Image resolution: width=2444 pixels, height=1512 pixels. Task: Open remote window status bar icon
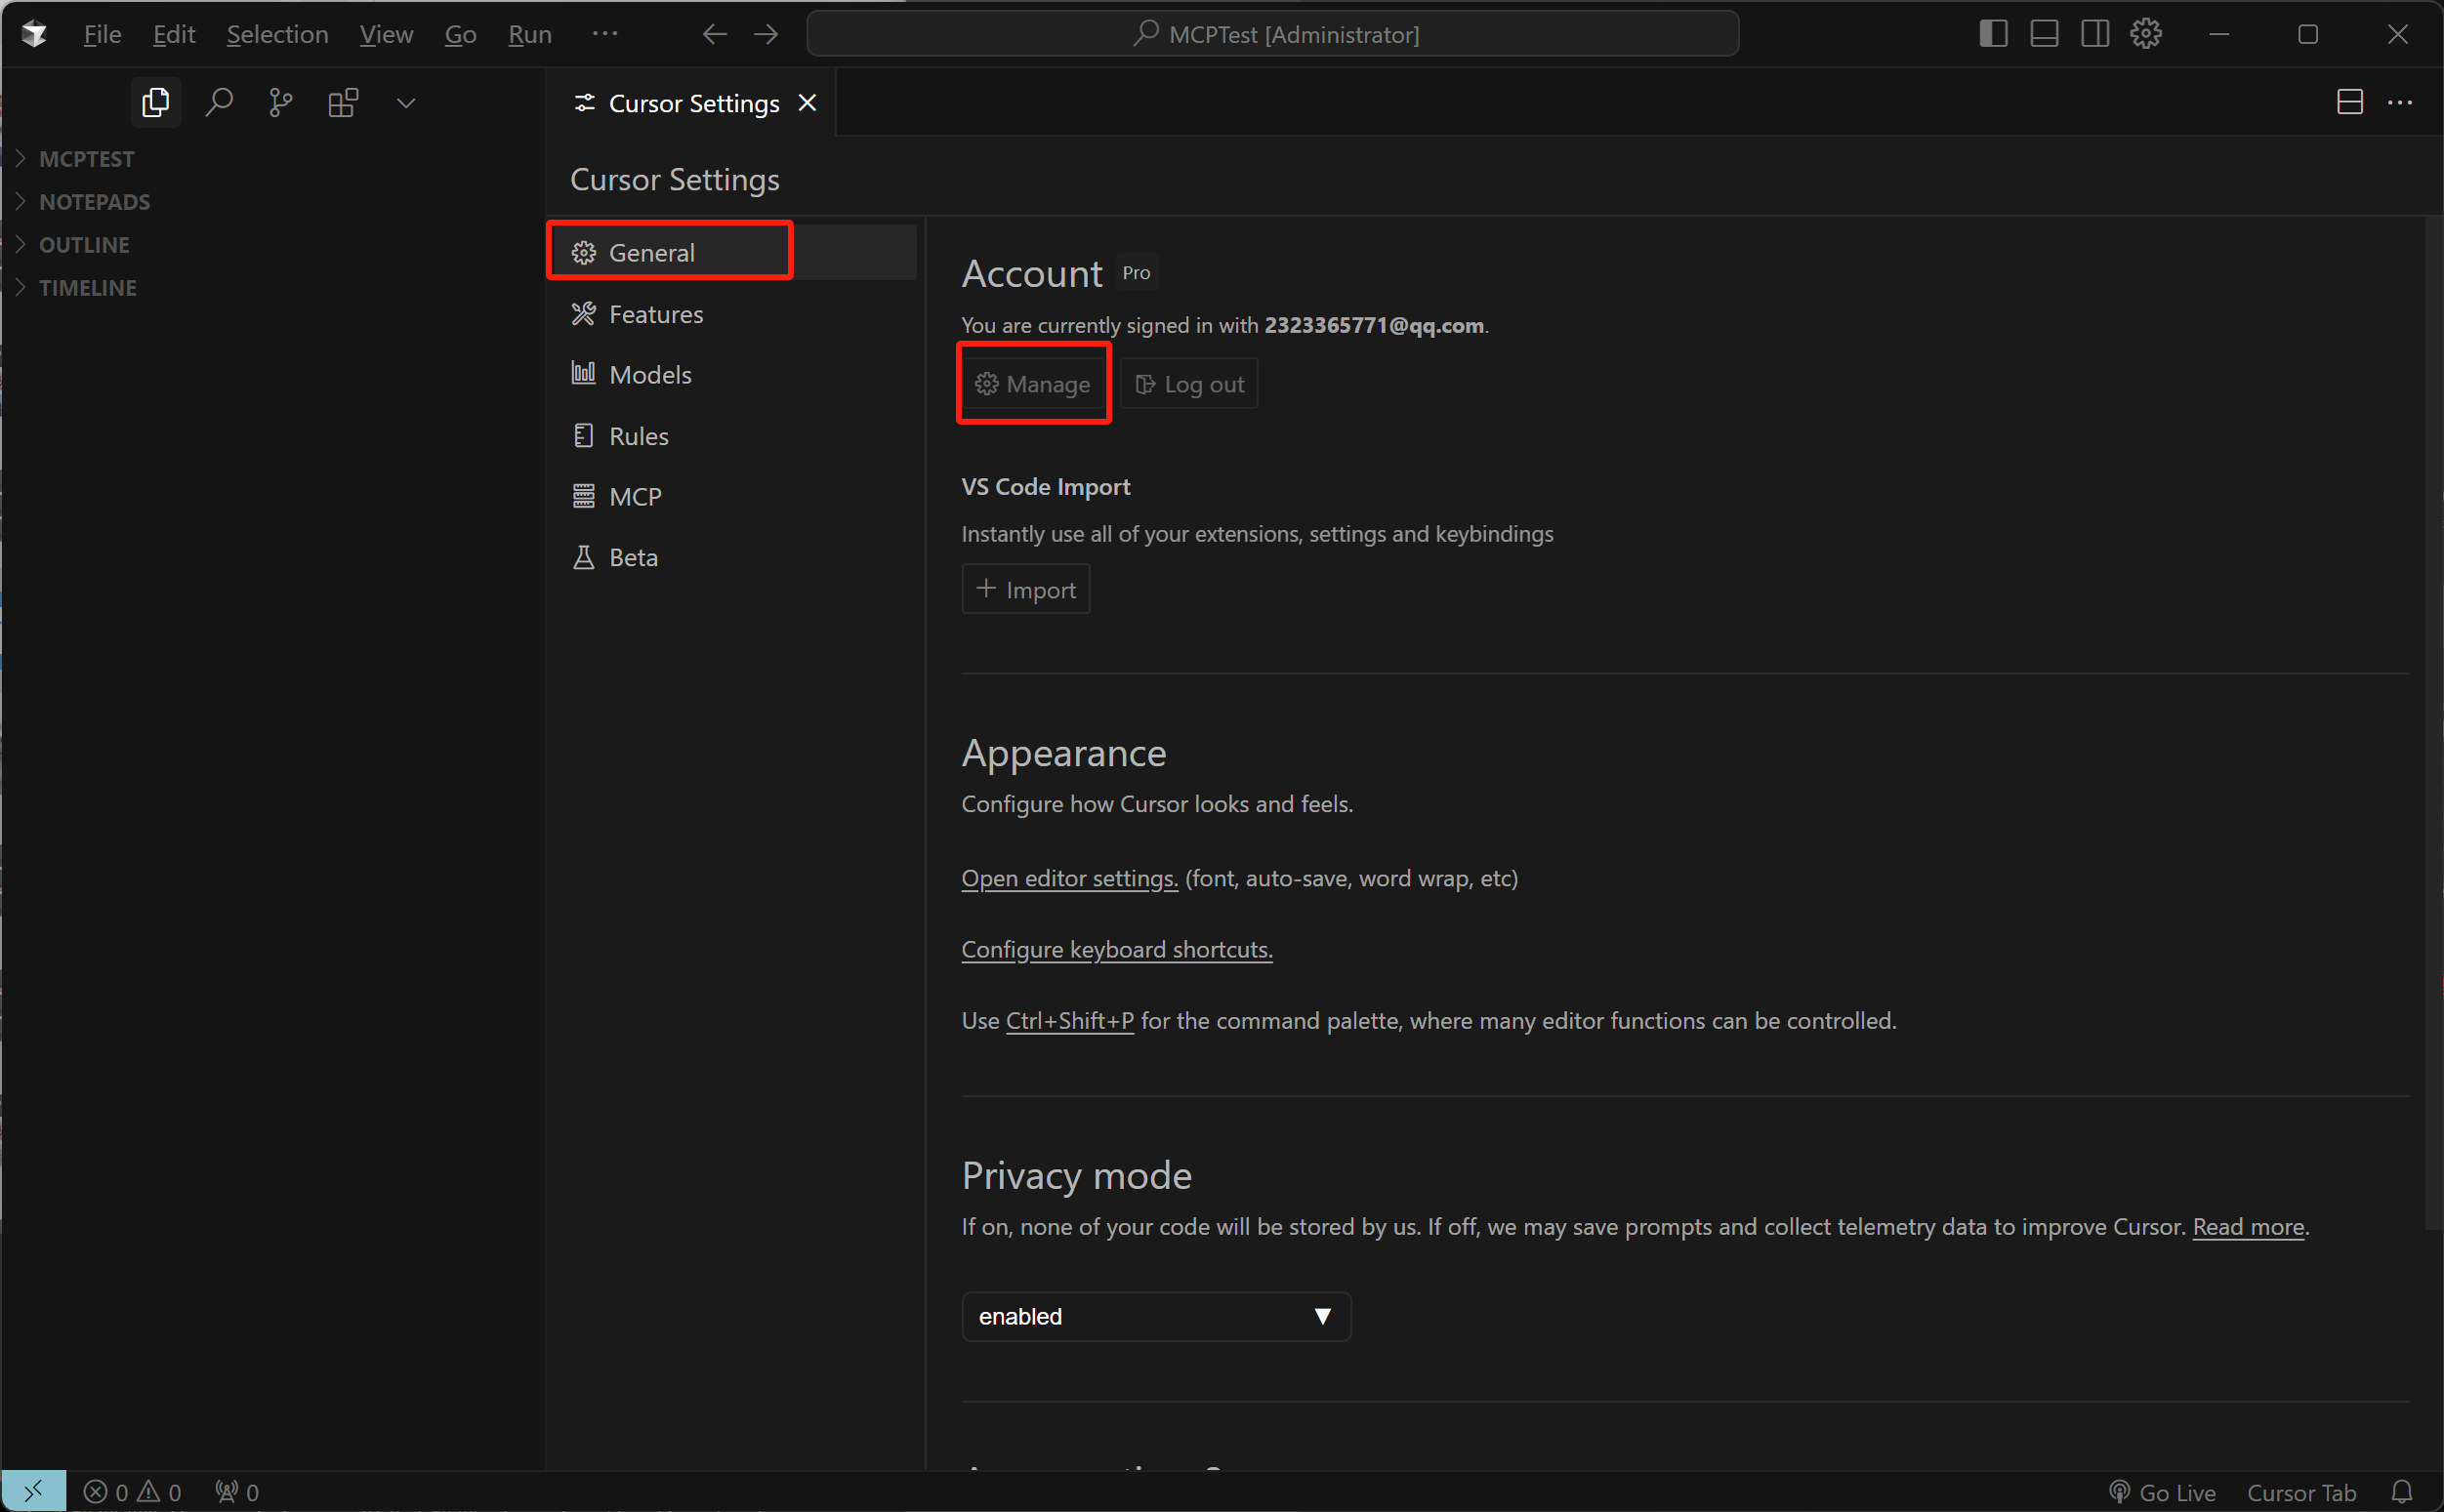(34, 1492)
